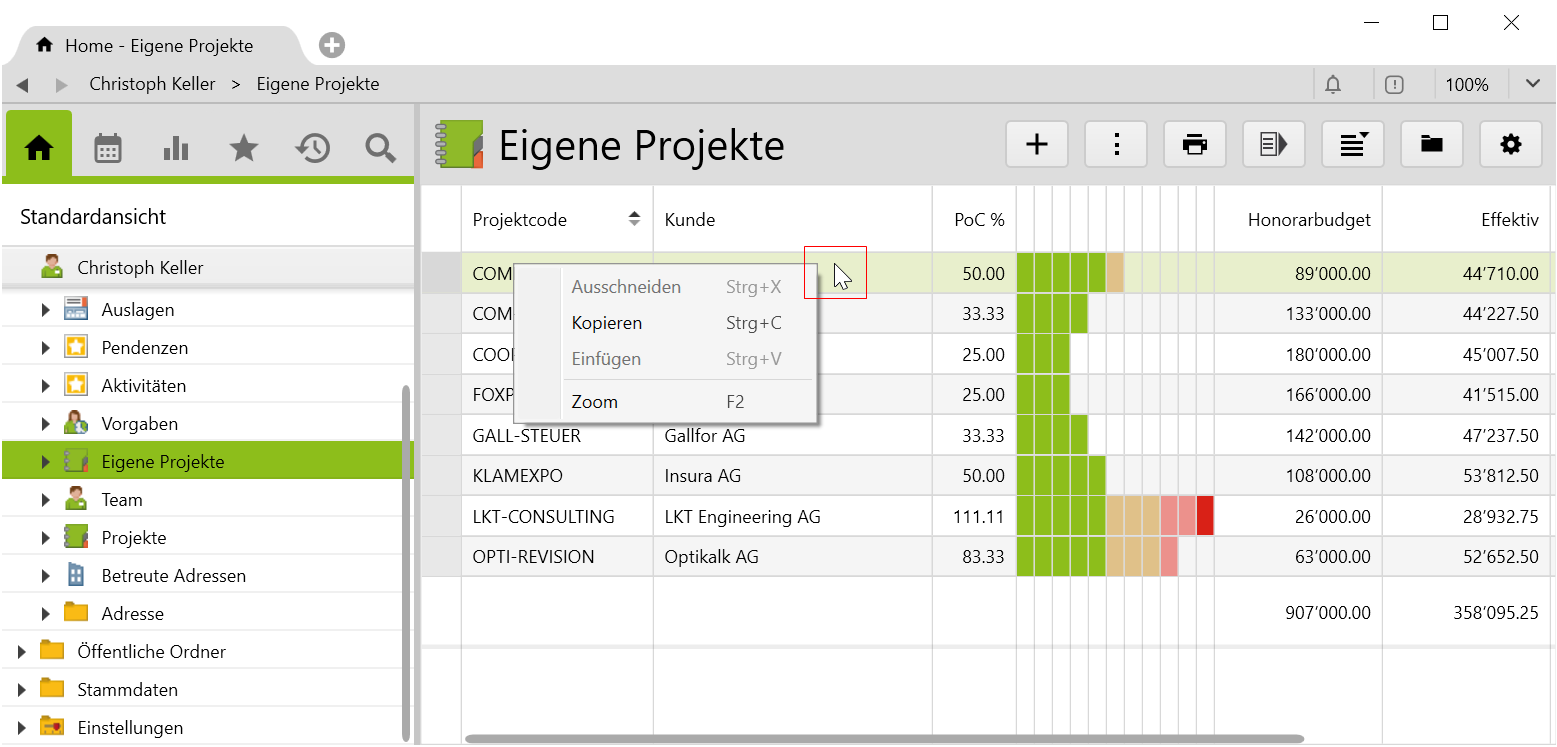Expand the Stammdaten folder arrow
The width and height of the screenshot is (1557, 747).
[22, 690]
